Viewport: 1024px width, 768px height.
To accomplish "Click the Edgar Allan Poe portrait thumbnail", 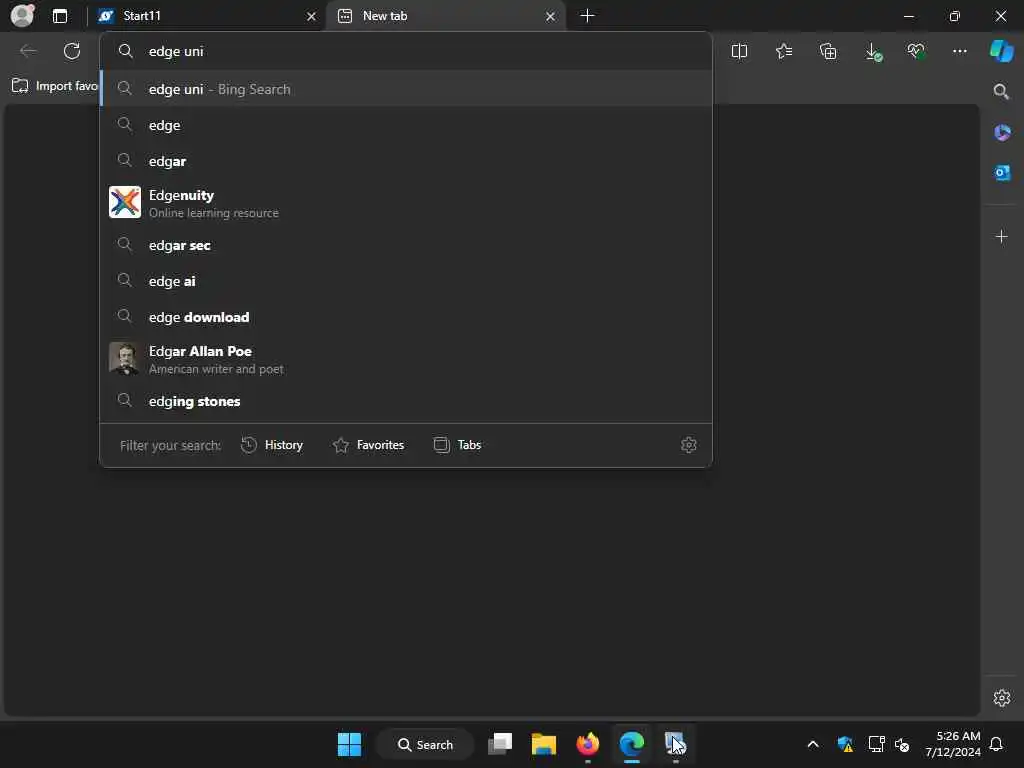I will tap(125, 359).
